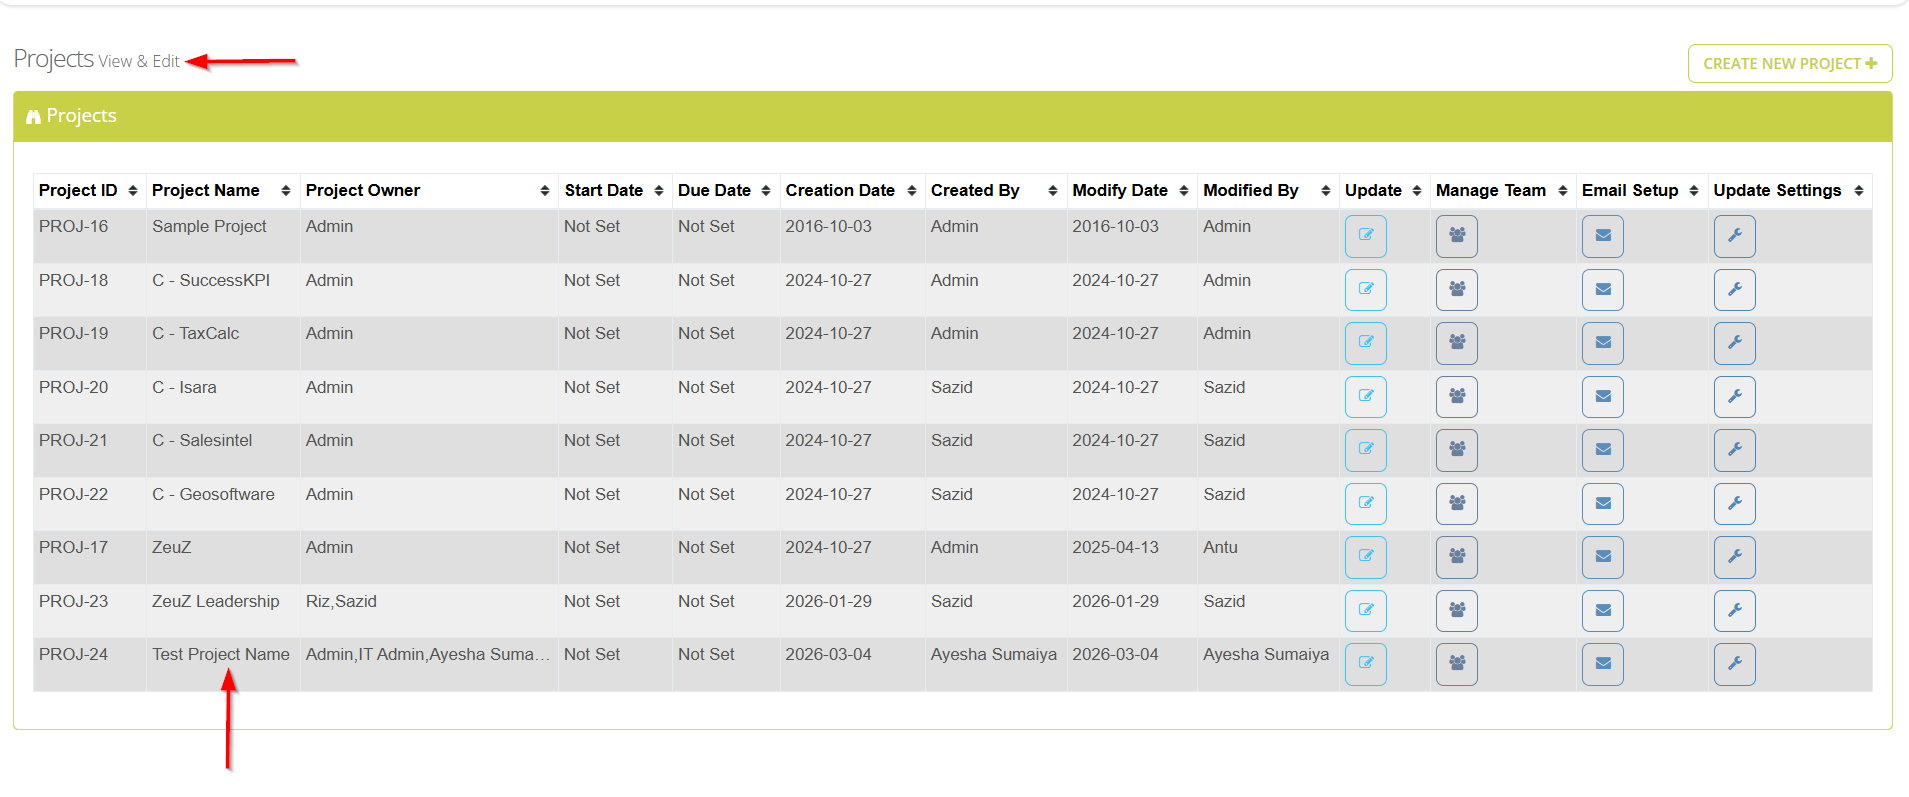The height and width of the screenshot is (797, 1909).
Task: Open update settings for C - Geosoftware
Action: (x=1734, y=504)
